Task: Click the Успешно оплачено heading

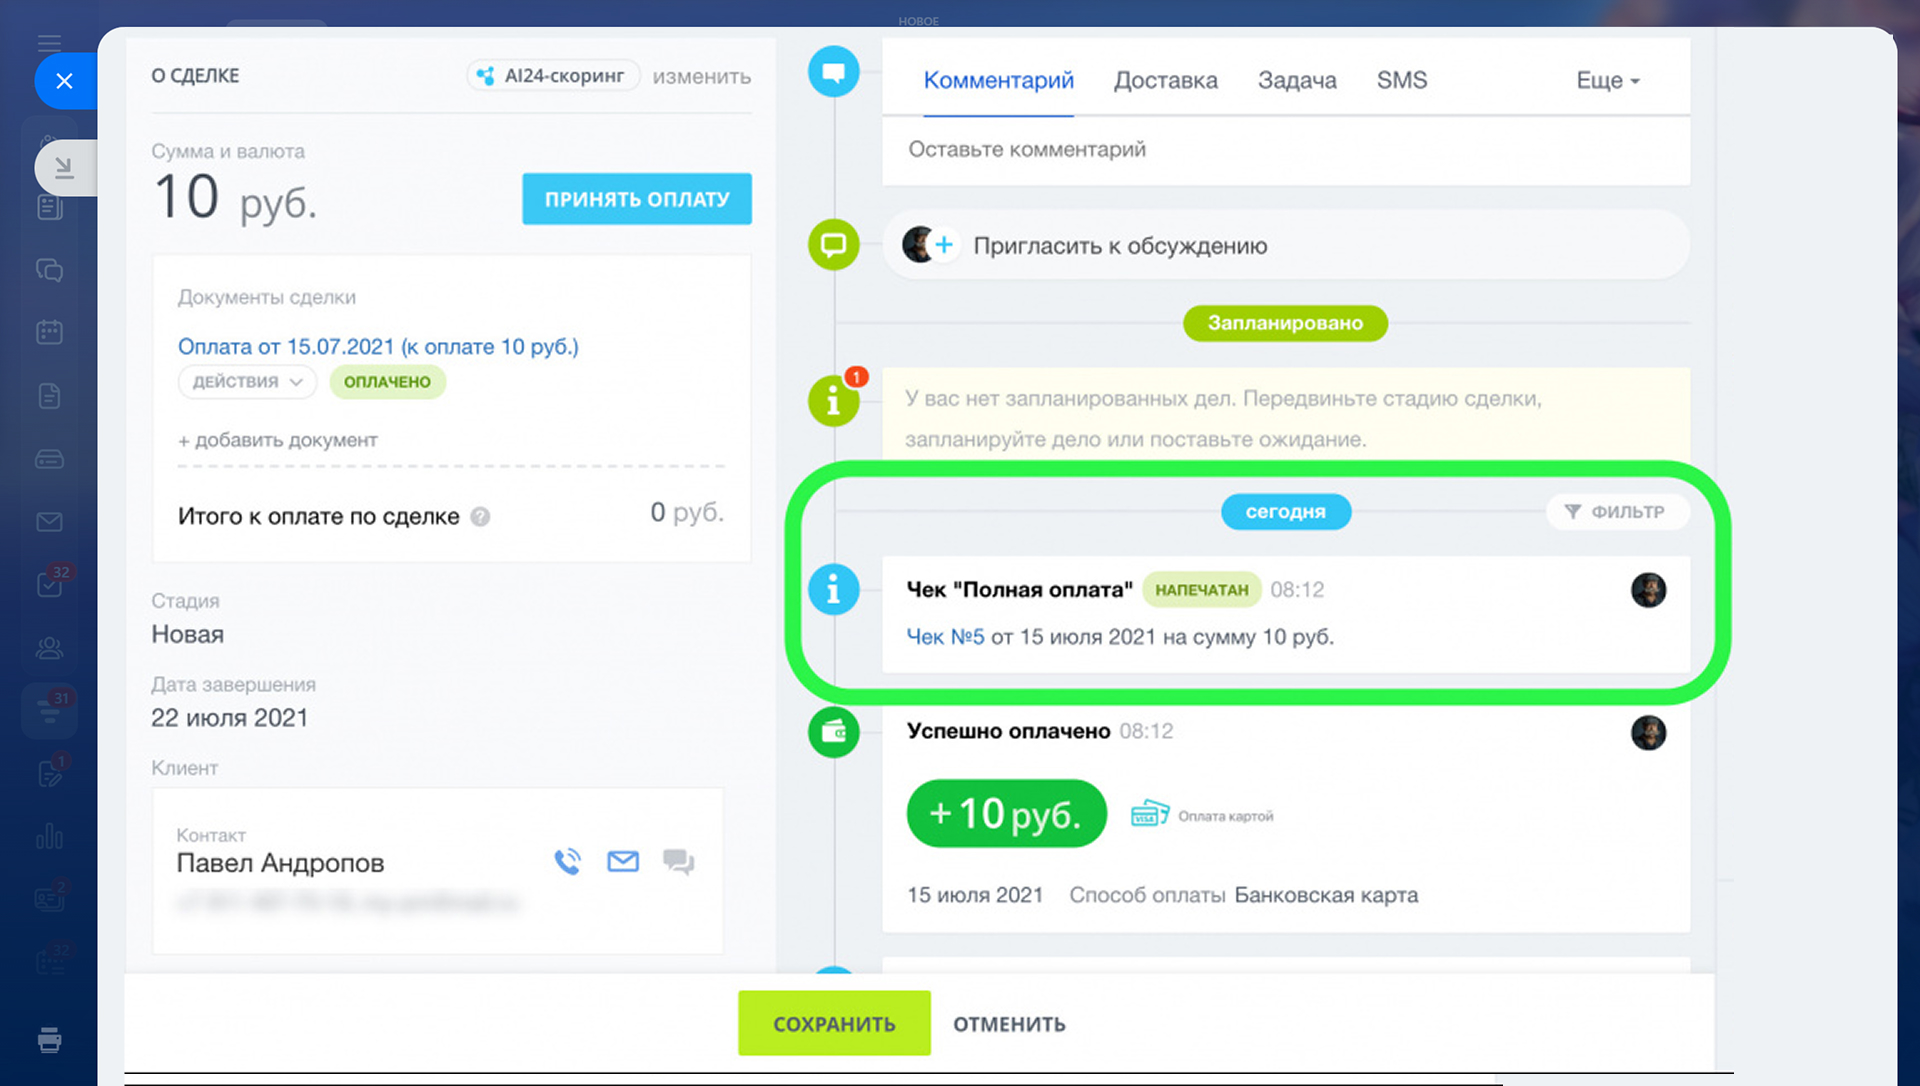Action: [x=1008, y=731]
